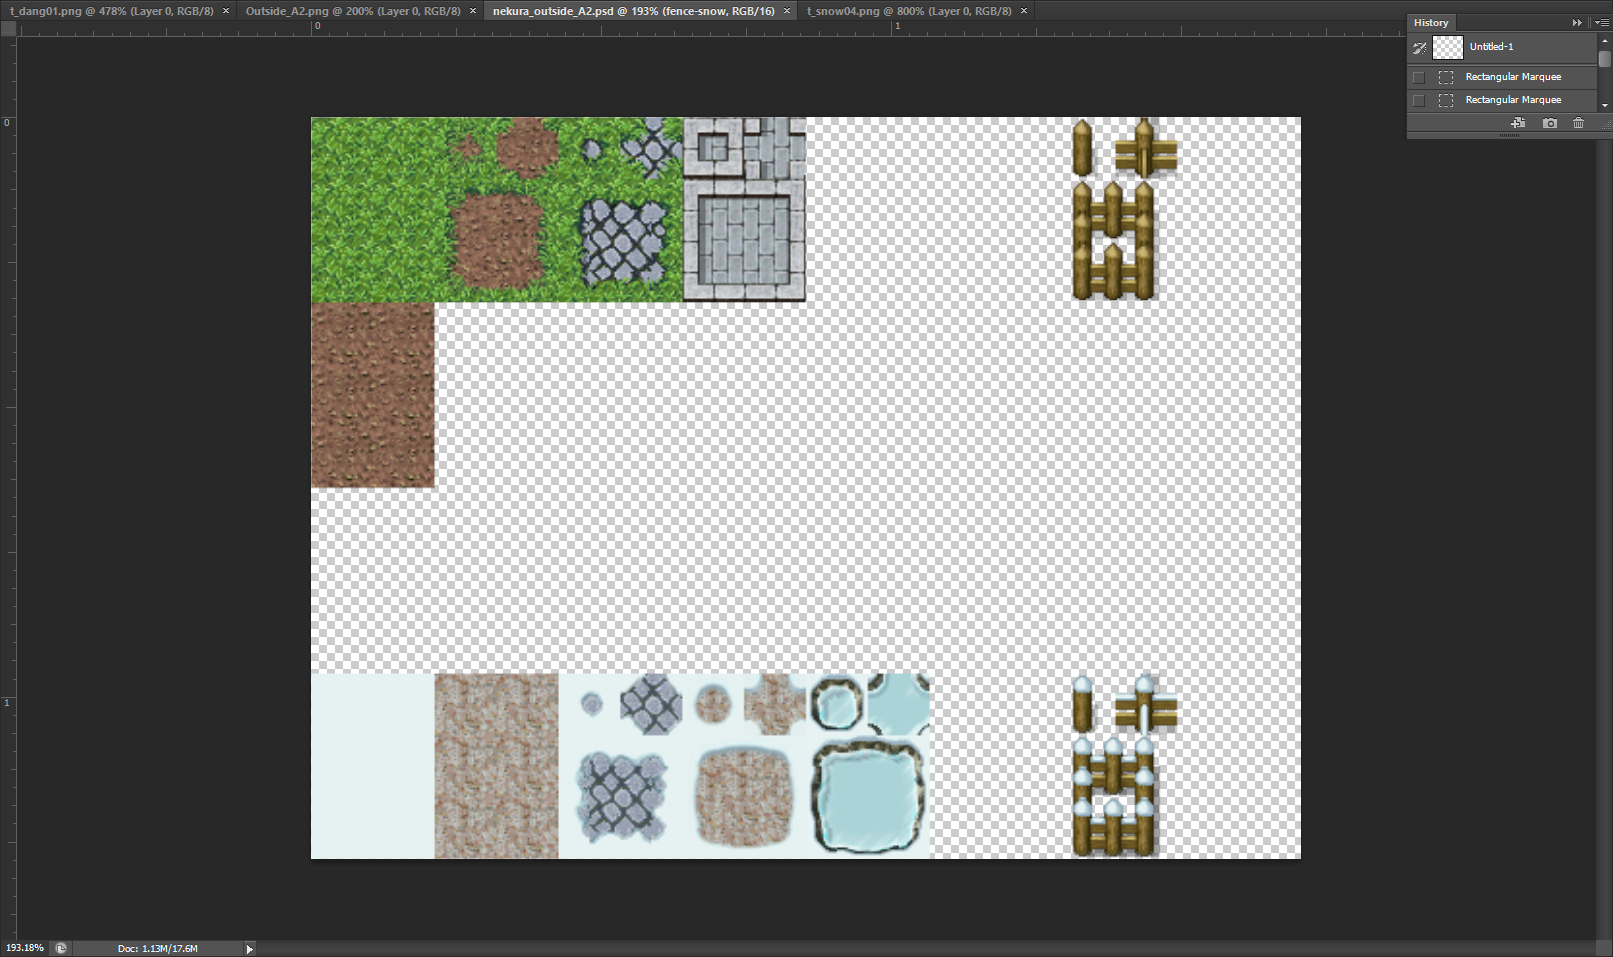Click the history brush source icon for Untitled-1
Screen dimensions: 1613x957
coord(1419,47)
